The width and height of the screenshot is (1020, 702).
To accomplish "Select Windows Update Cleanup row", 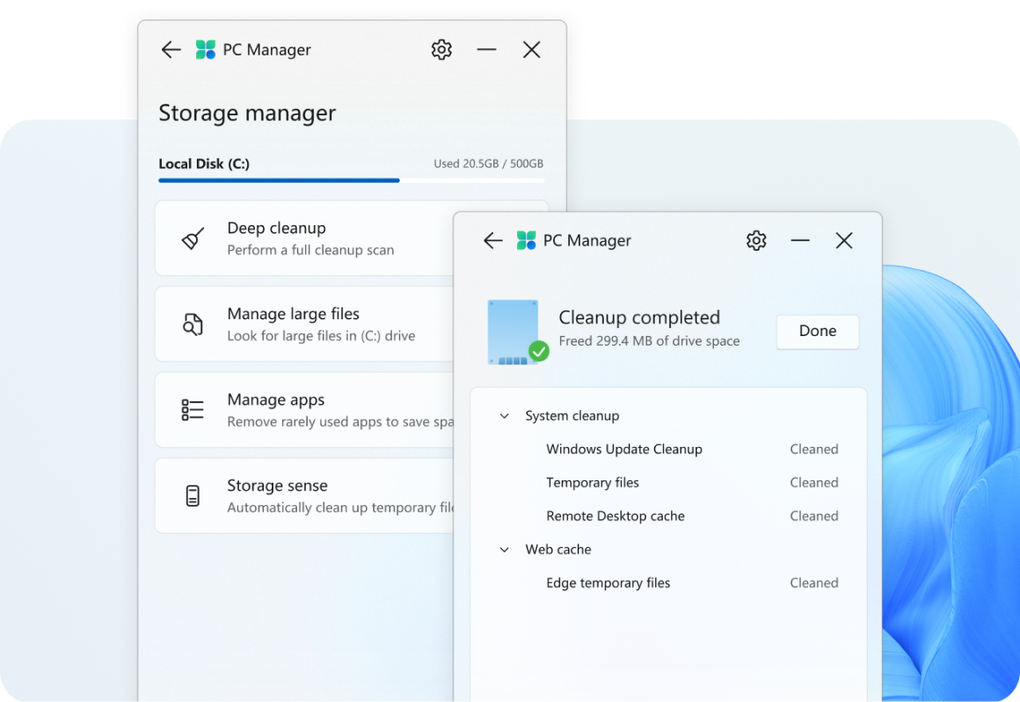I will click(x=624, y=449).
